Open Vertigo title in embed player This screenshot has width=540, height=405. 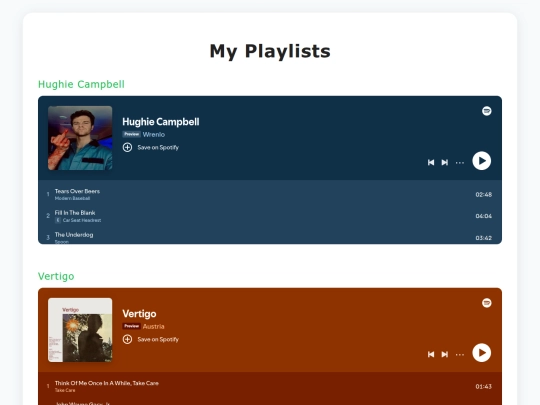[139, 313]
